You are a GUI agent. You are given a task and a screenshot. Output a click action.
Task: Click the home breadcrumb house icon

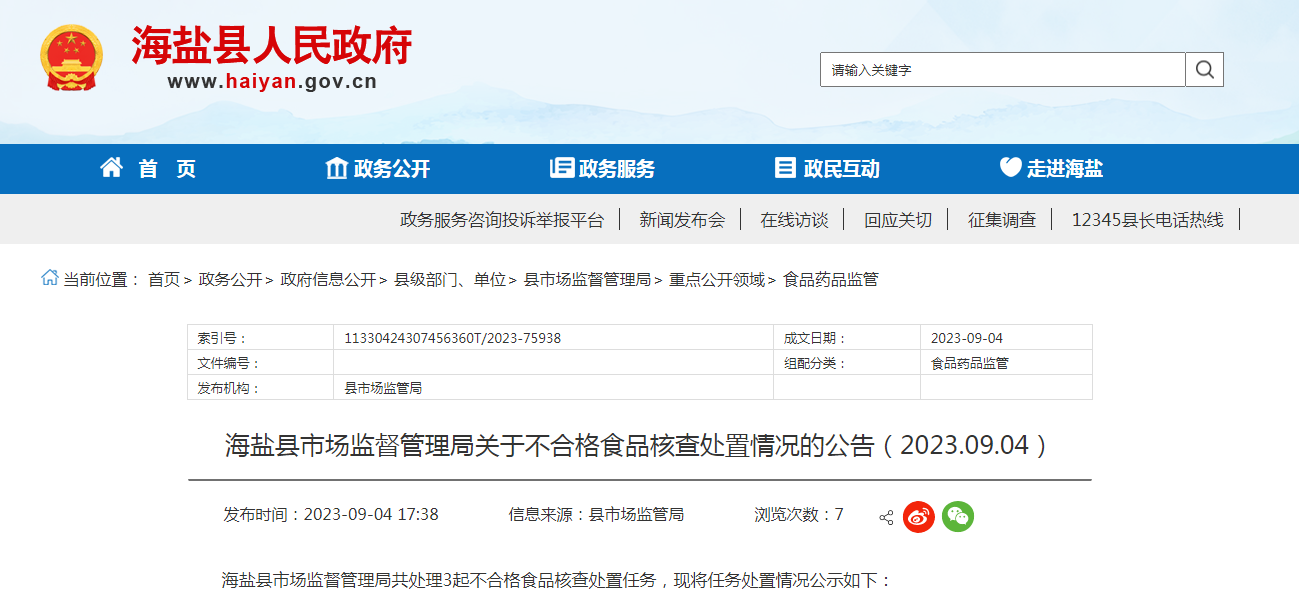click(49, 278)
